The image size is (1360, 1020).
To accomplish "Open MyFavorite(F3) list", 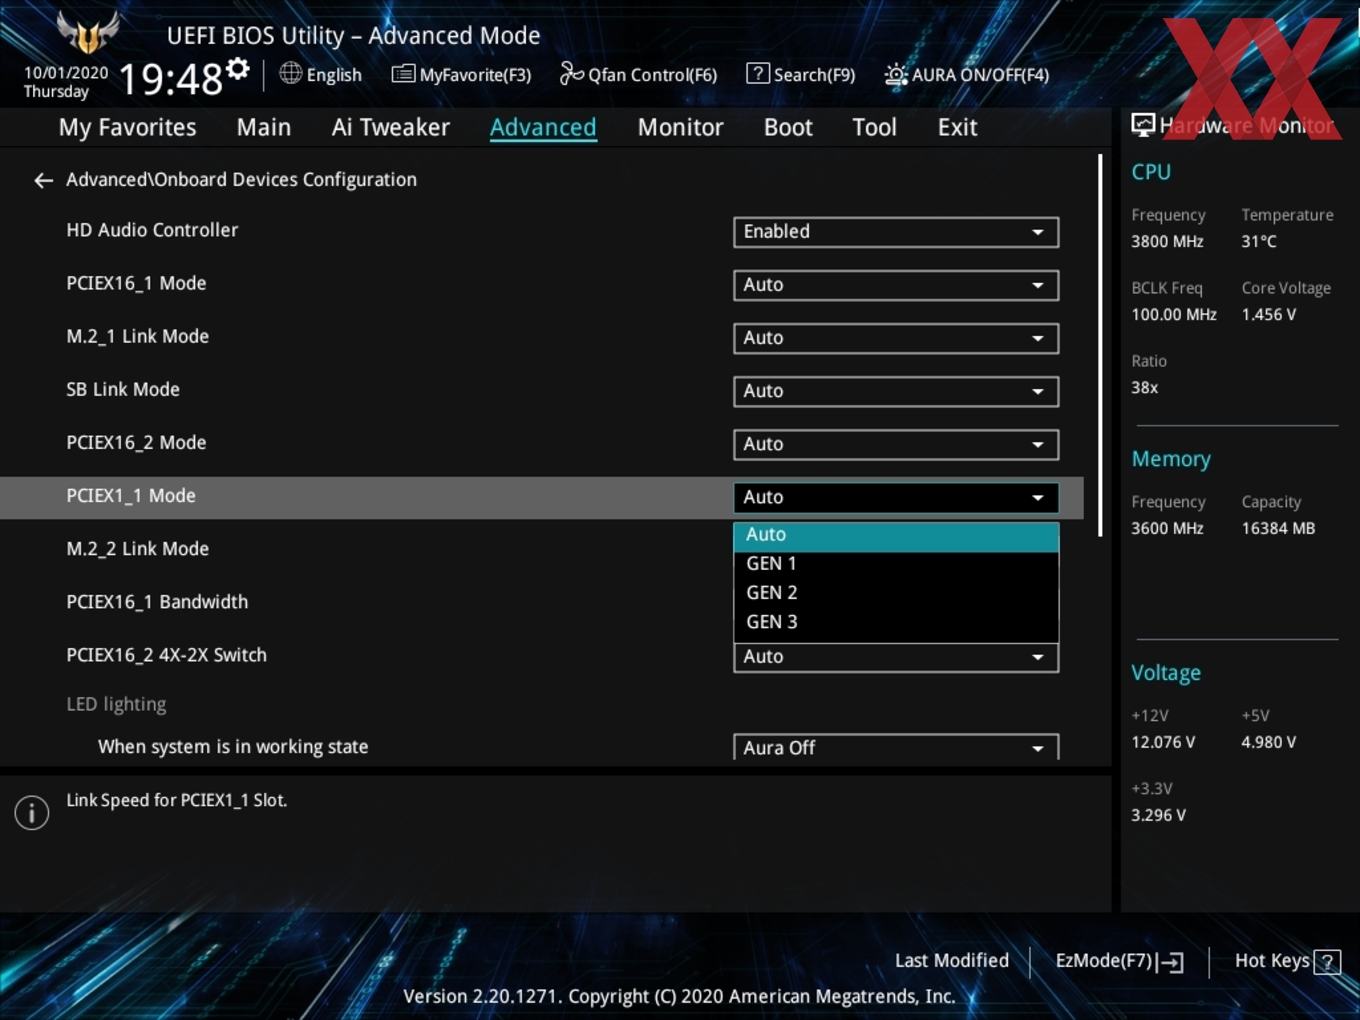I will [x=461, y=74].
